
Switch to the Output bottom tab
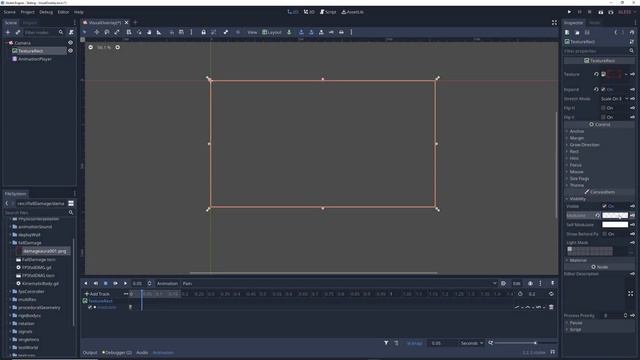tap(90, 352)
